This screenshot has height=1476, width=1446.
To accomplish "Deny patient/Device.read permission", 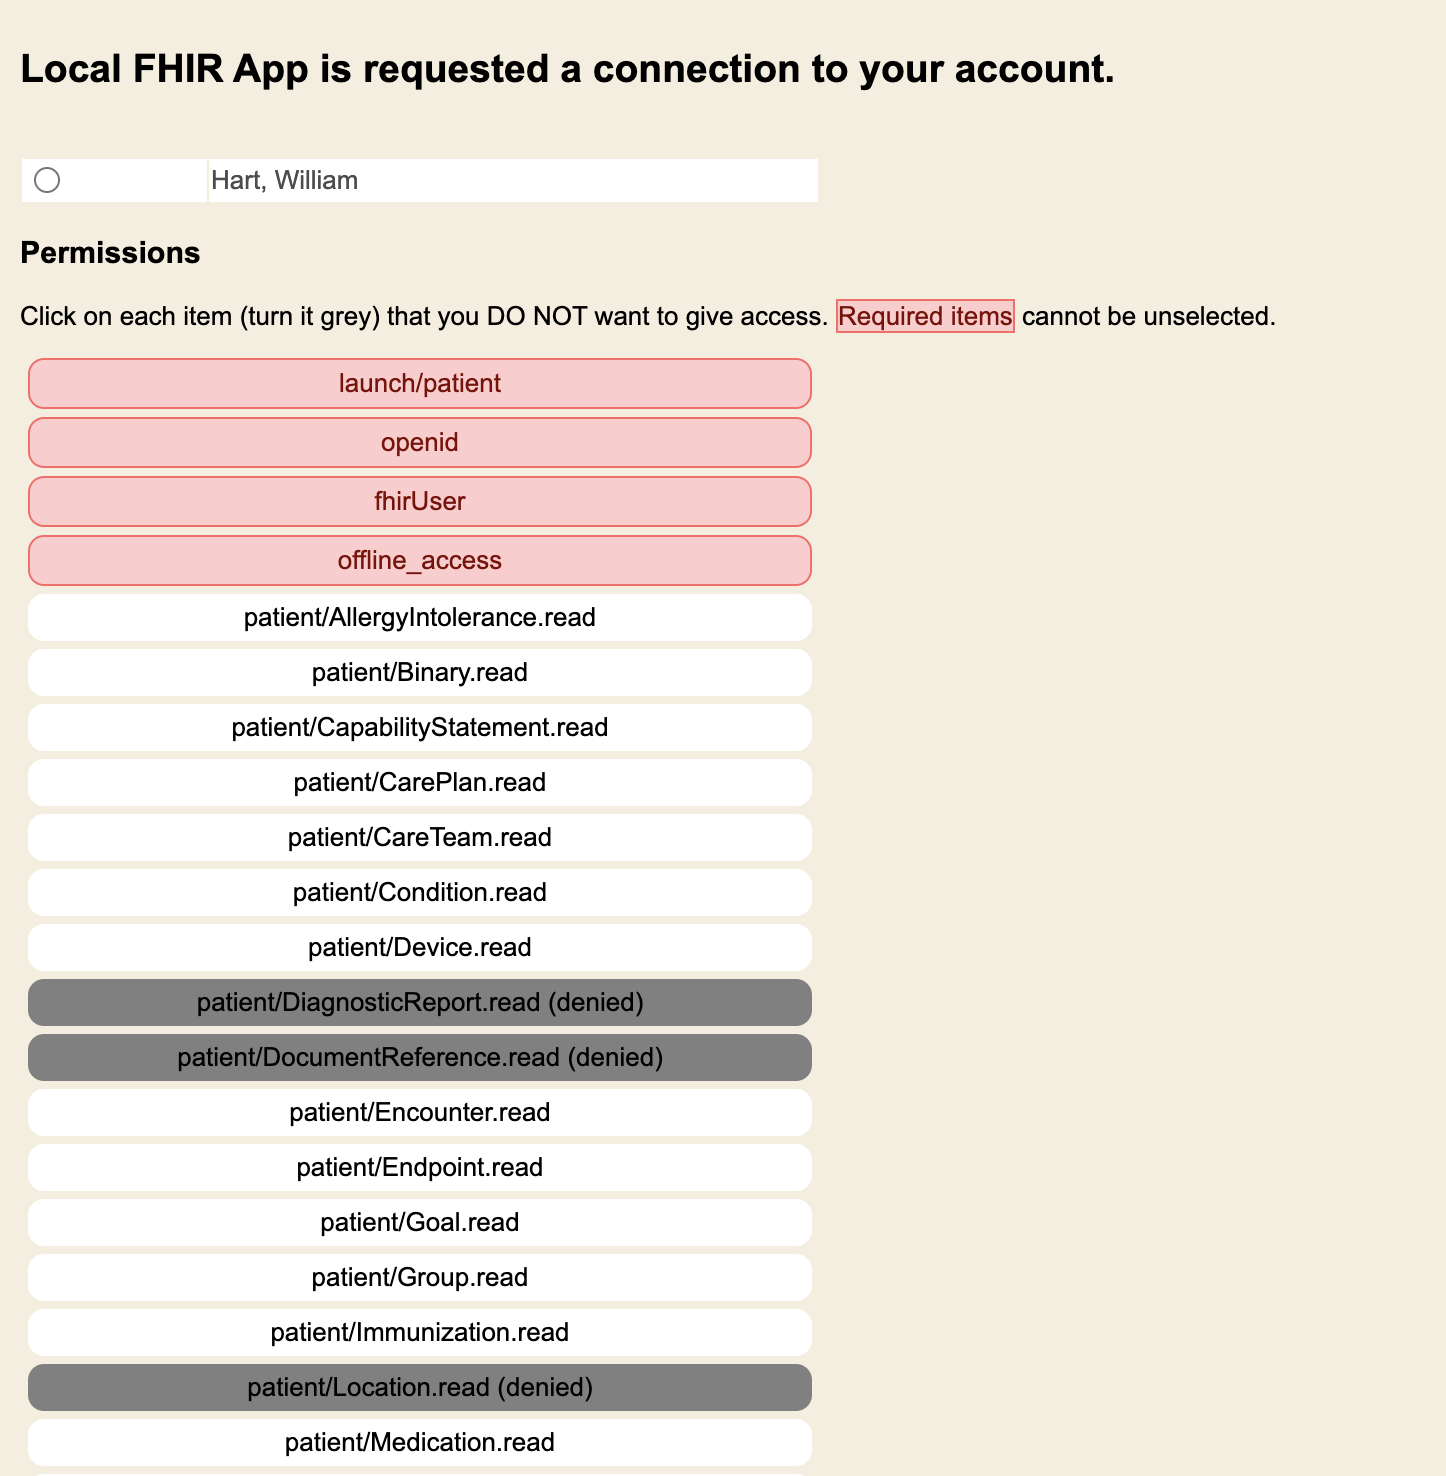I will [420, 948].
